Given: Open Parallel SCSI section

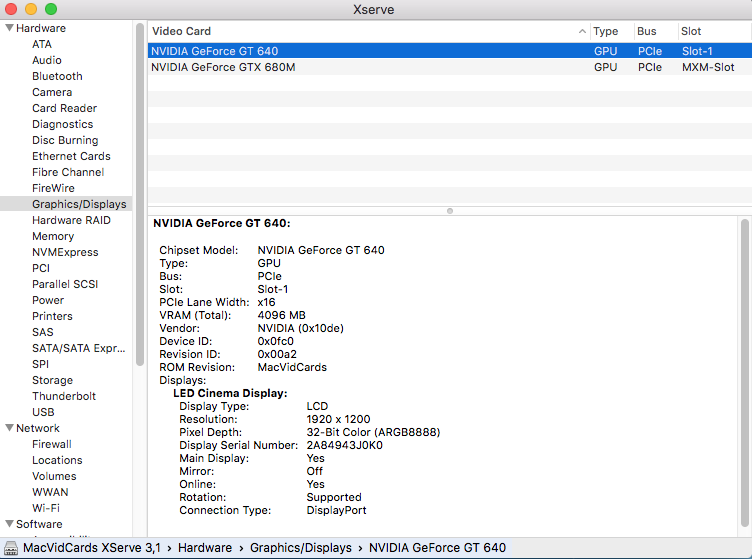Looking at the screenshot, I should pyautogui.click(x=65, y=284).
